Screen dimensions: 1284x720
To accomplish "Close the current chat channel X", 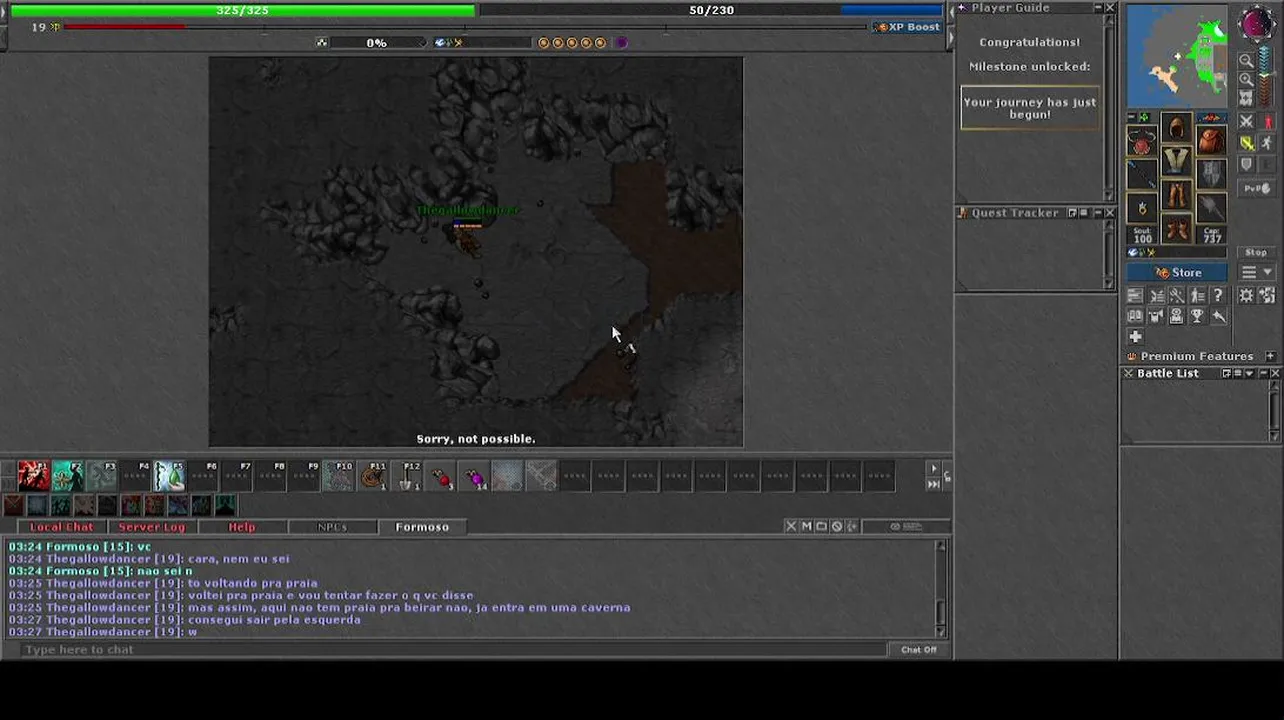I will pyautogui.click(x=791, y=526).
